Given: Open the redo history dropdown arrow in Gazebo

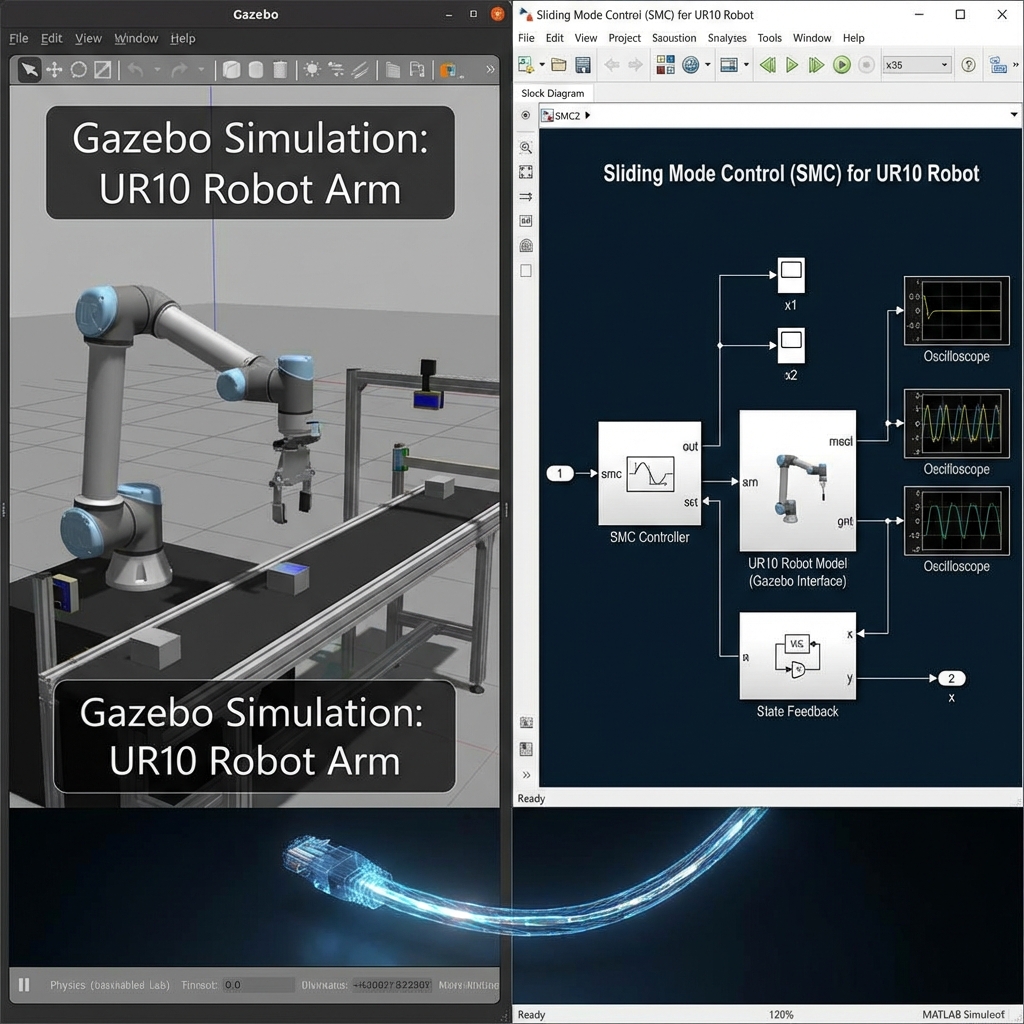Looking at the screenshot, I should tap(201, 69).
